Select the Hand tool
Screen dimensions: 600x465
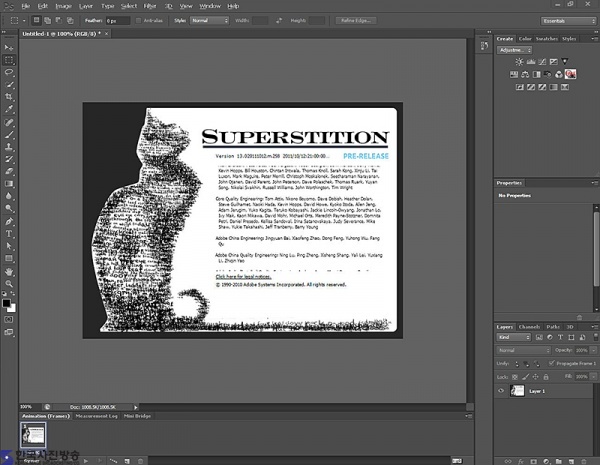coord(8,272)
